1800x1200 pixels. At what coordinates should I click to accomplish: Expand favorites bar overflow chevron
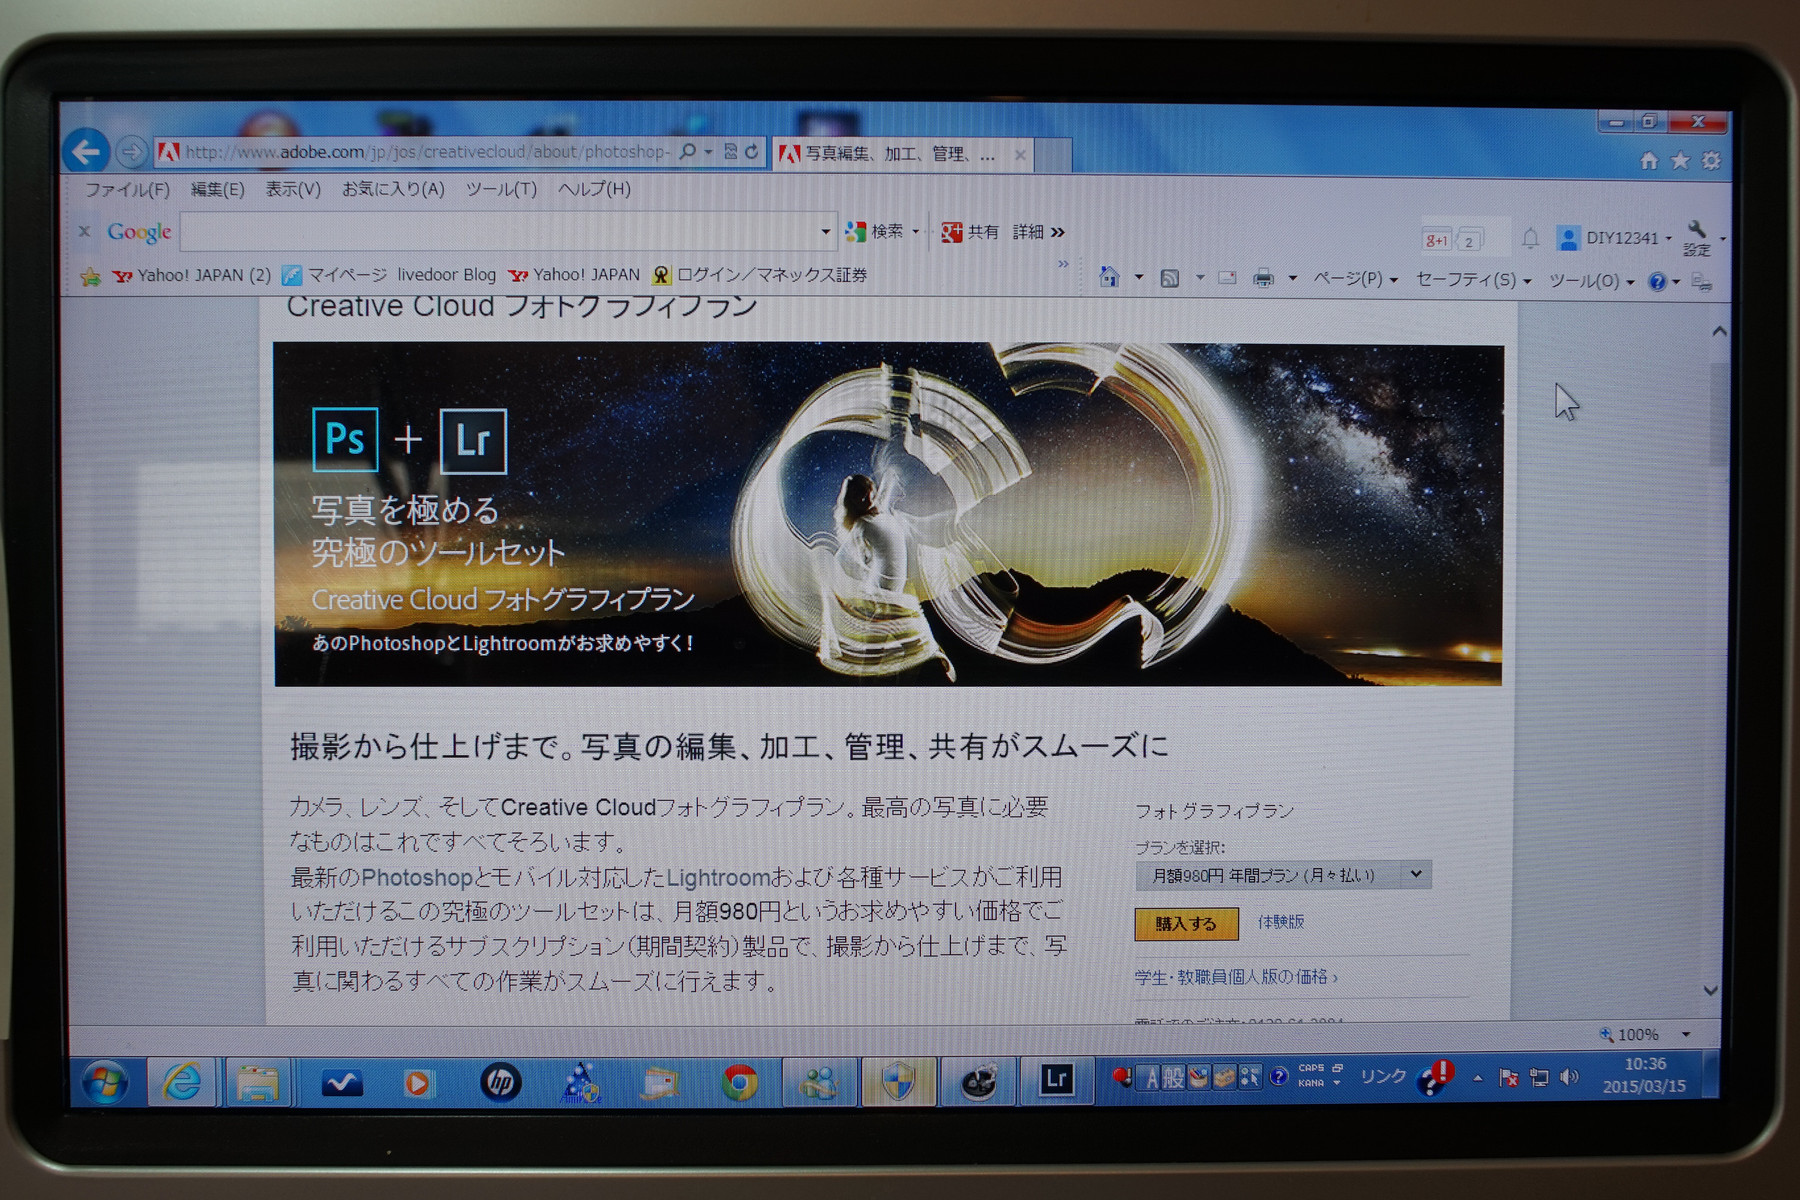pyautogui.click(x=1063, y=264)
